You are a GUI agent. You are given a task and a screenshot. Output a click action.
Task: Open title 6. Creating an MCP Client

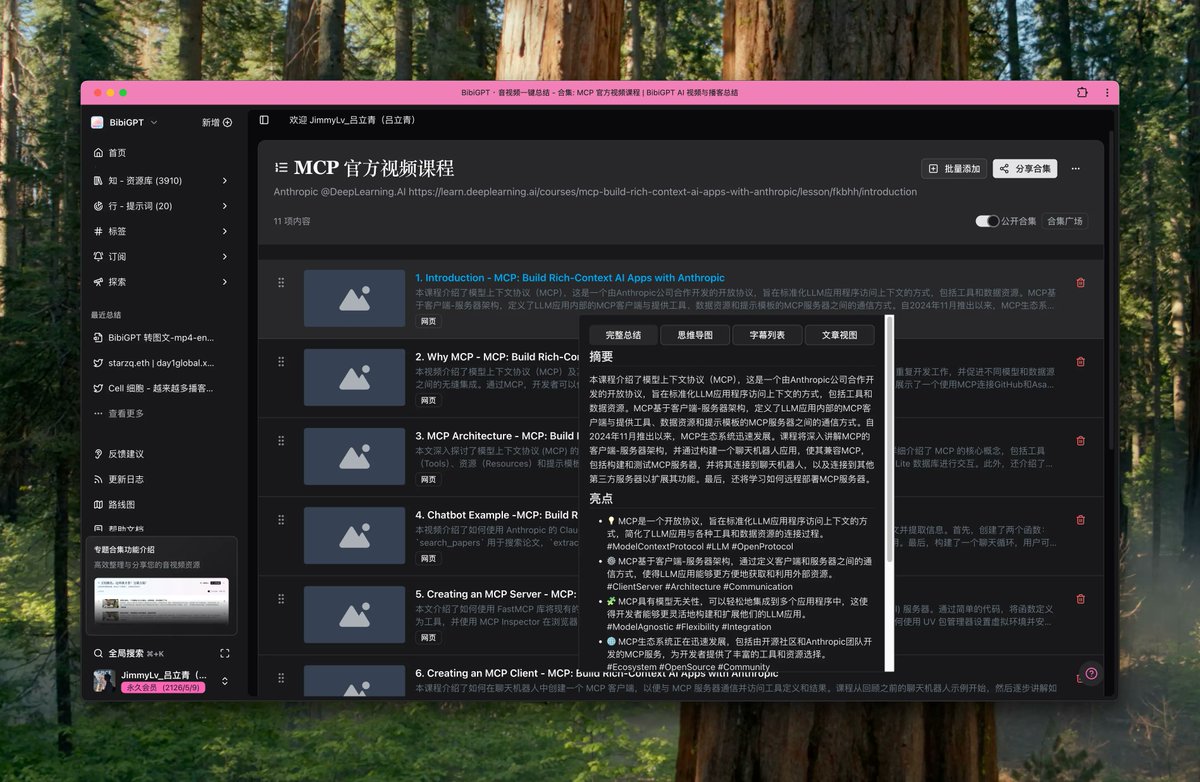click(597, 673)
